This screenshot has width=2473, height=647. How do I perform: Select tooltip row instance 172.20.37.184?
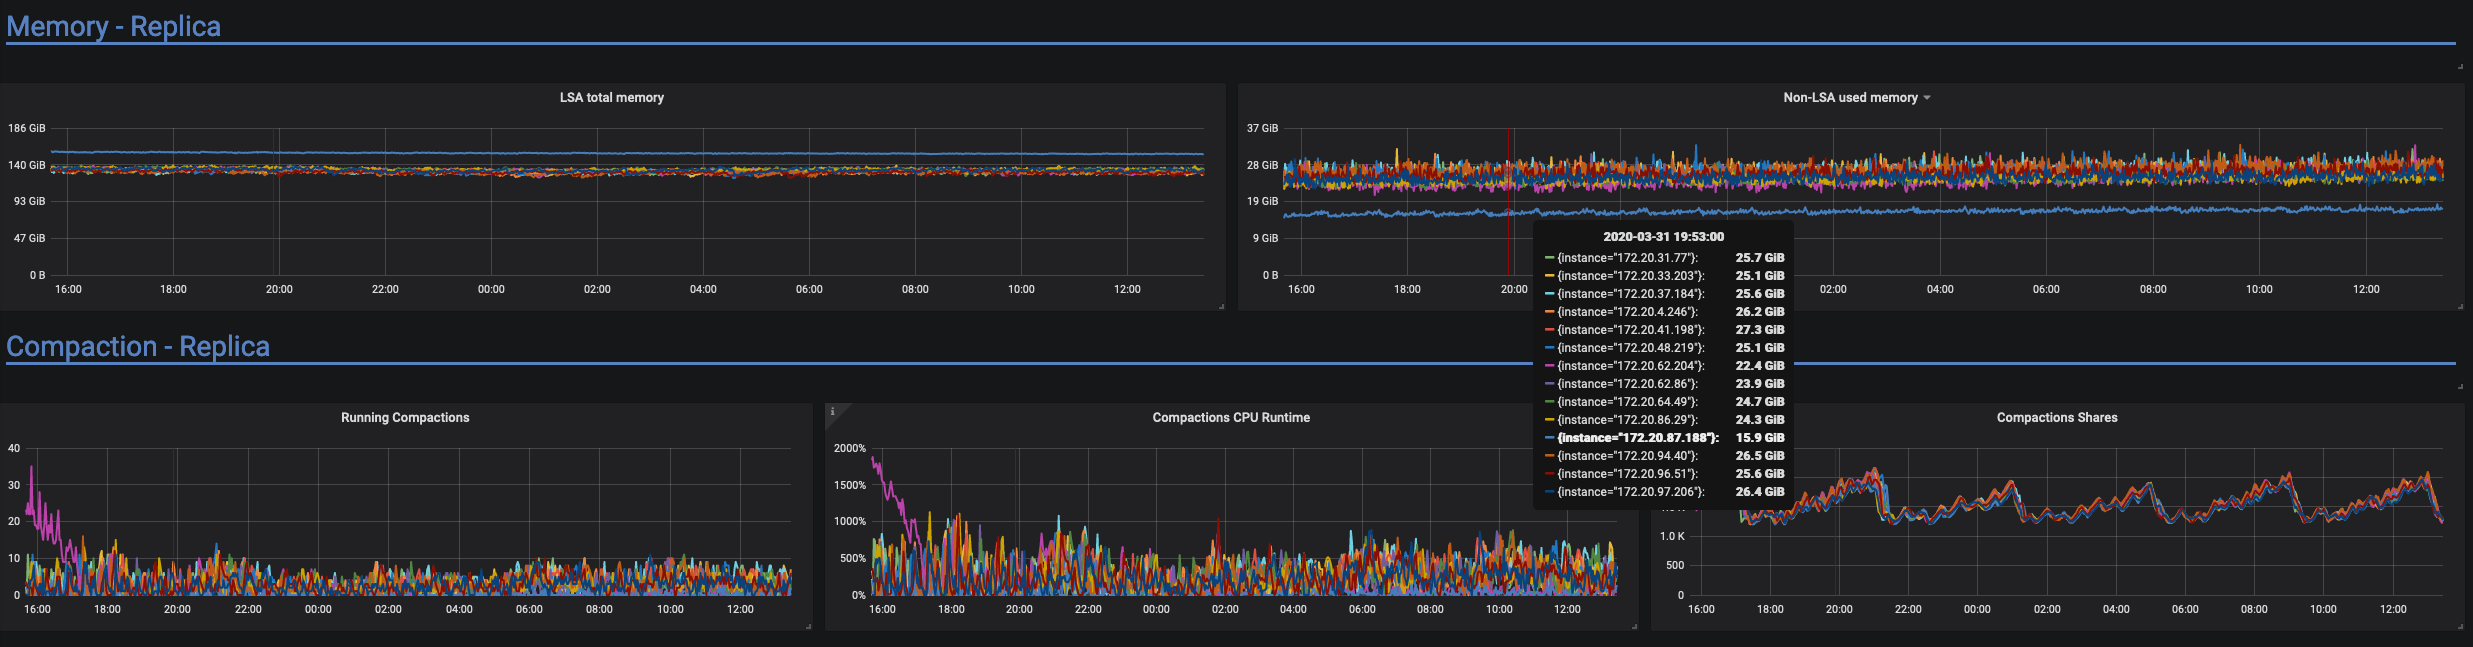[x=1664, y=294]
